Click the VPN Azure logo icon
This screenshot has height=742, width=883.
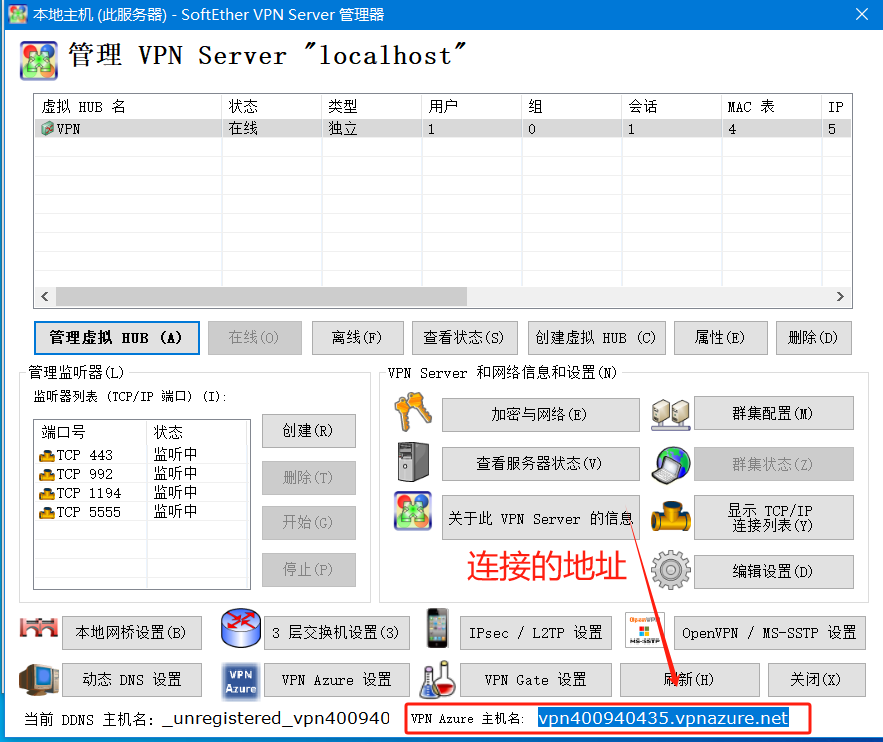pyautogui.click(x=241, y=681)
